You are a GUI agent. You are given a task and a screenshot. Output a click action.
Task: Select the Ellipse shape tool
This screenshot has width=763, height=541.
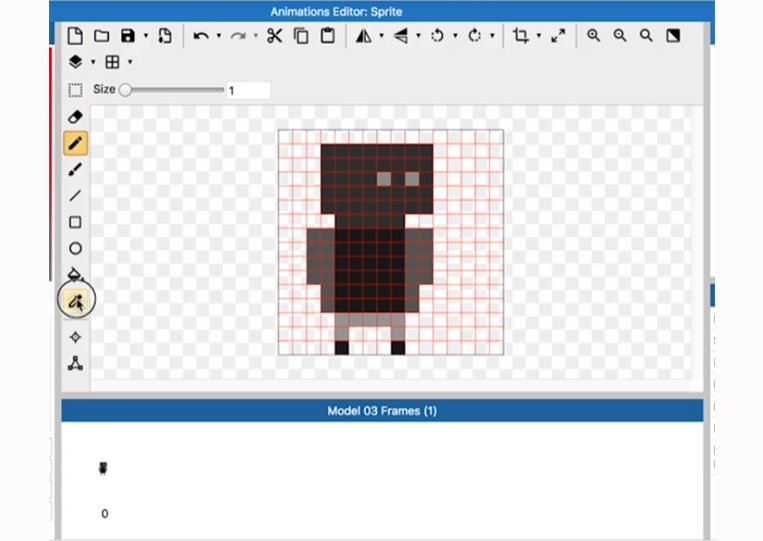(75, 249)
